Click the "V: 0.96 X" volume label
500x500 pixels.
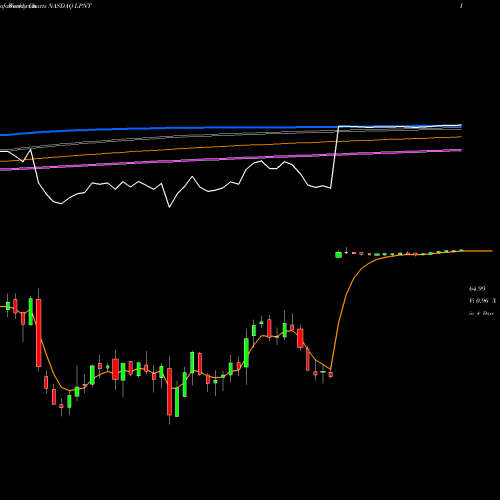pos(483,301)
